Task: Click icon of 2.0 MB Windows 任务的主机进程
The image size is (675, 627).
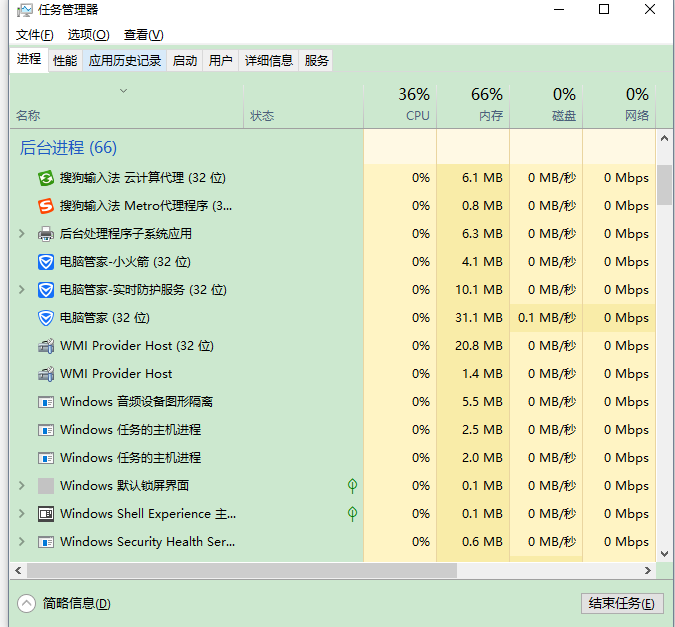Action: coord(46,458)
